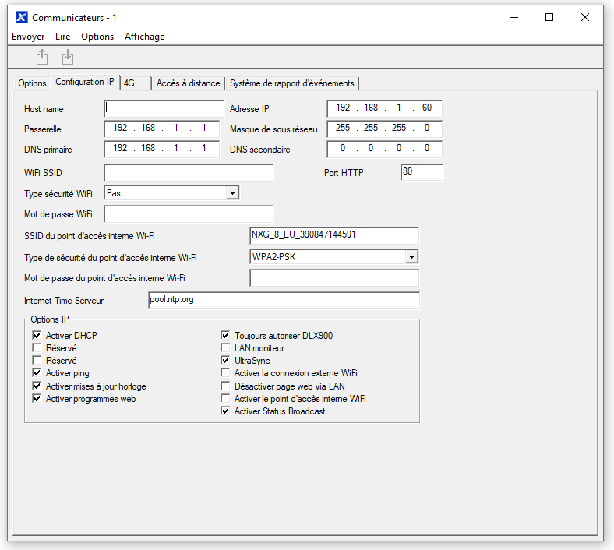Enable Activer le point d'accès interne WiFi
This screenshot has height=550, width=614.
(225, 399)
